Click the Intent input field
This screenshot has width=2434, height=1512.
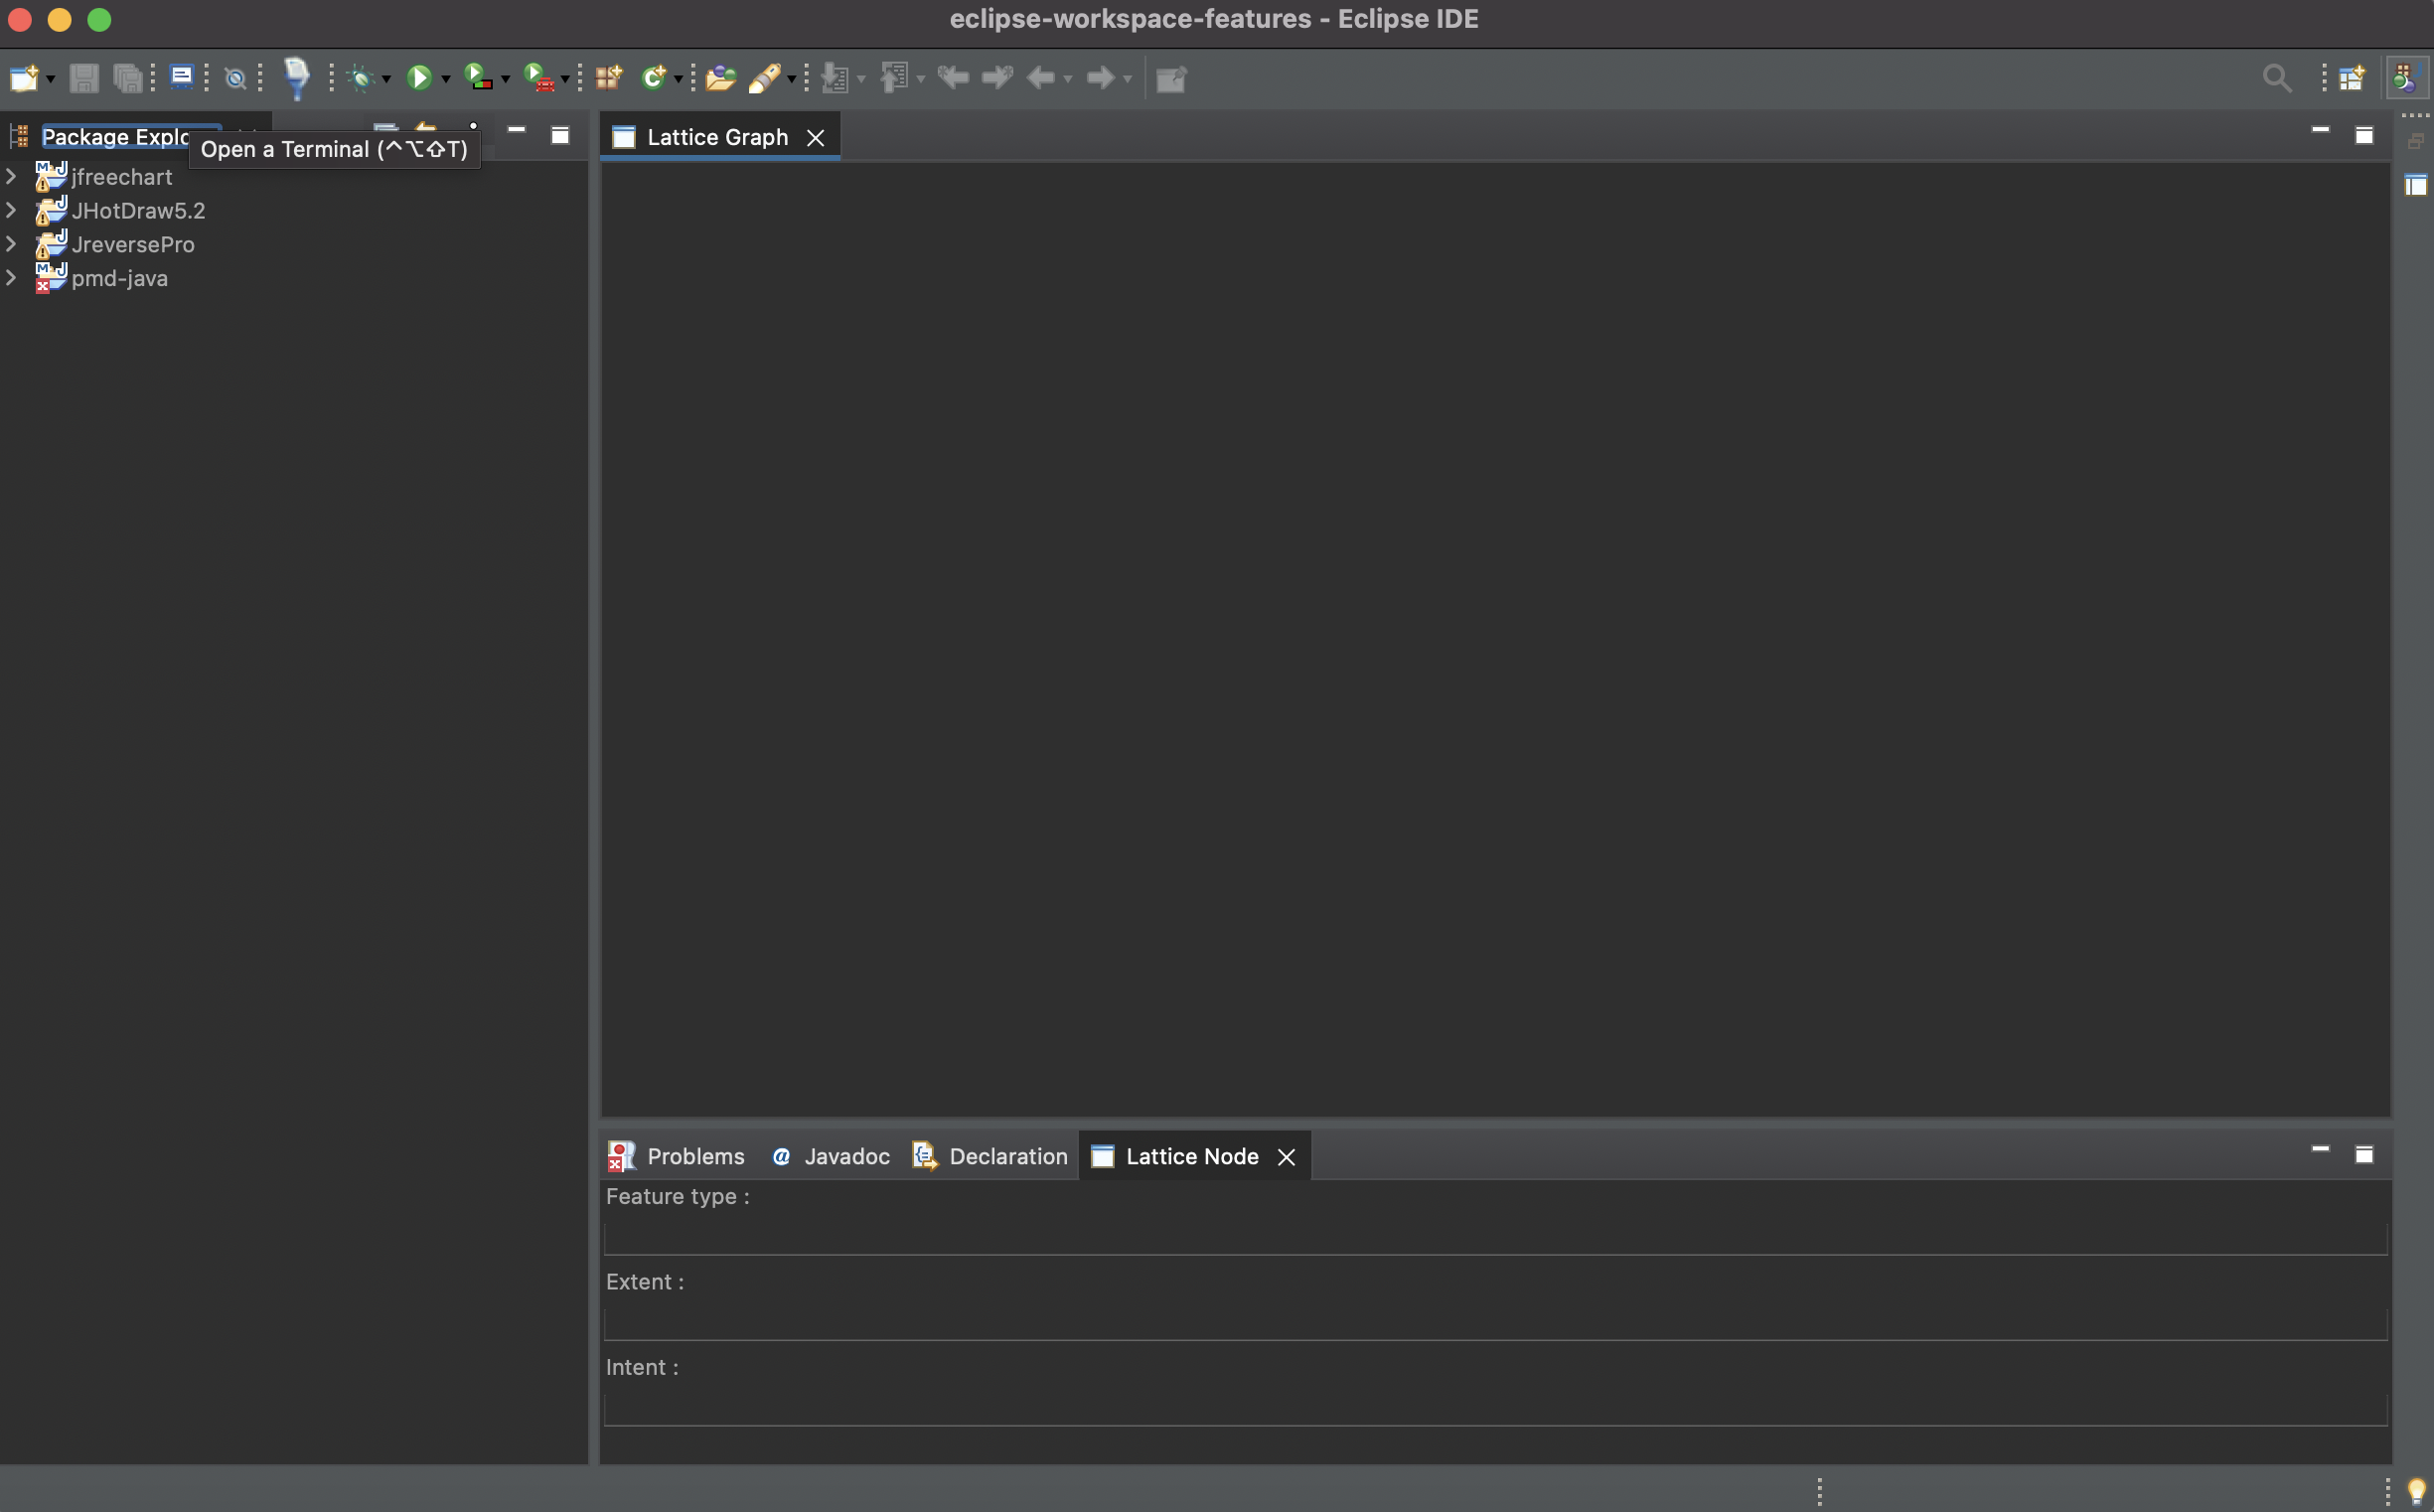(x=1496, y=1410)
